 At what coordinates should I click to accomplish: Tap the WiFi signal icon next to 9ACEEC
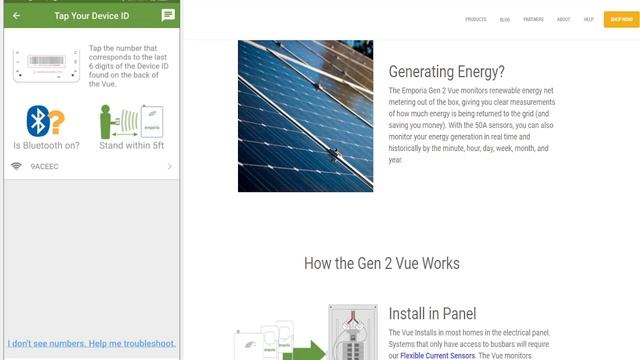pyautogui.click(x=16, y=166)
